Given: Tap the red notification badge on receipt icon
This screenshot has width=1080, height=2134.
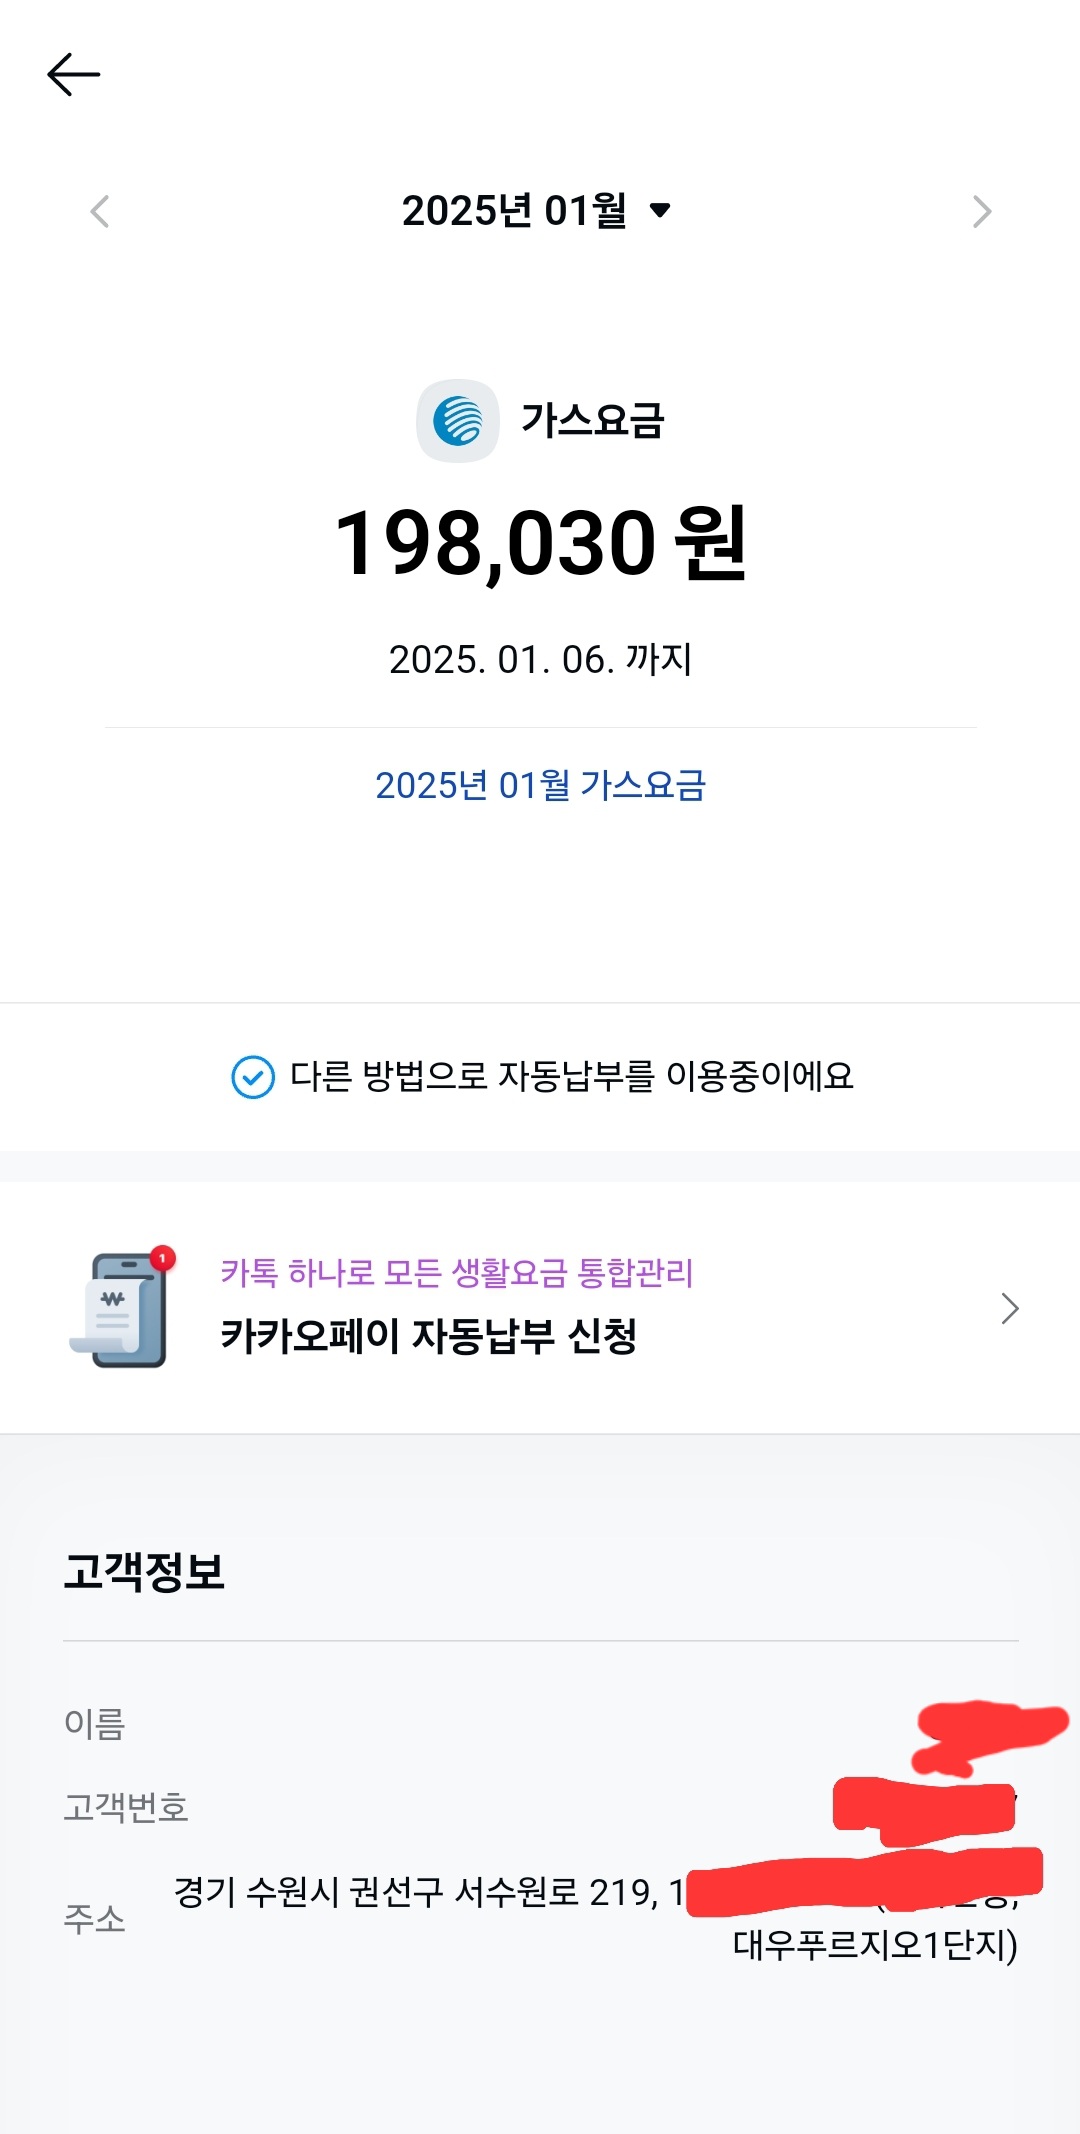Looking at the screenshot, I should tap(162, 1258).
